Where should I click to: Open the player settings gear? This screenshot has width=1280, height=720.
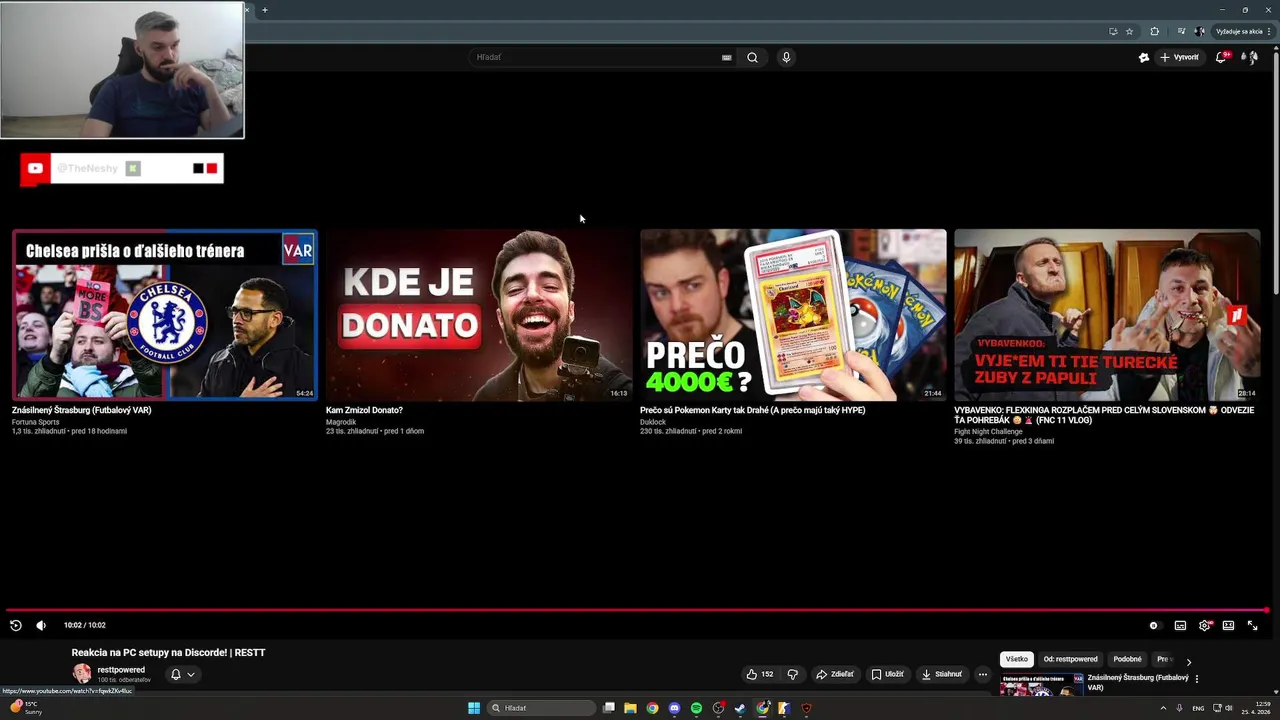1205,625
